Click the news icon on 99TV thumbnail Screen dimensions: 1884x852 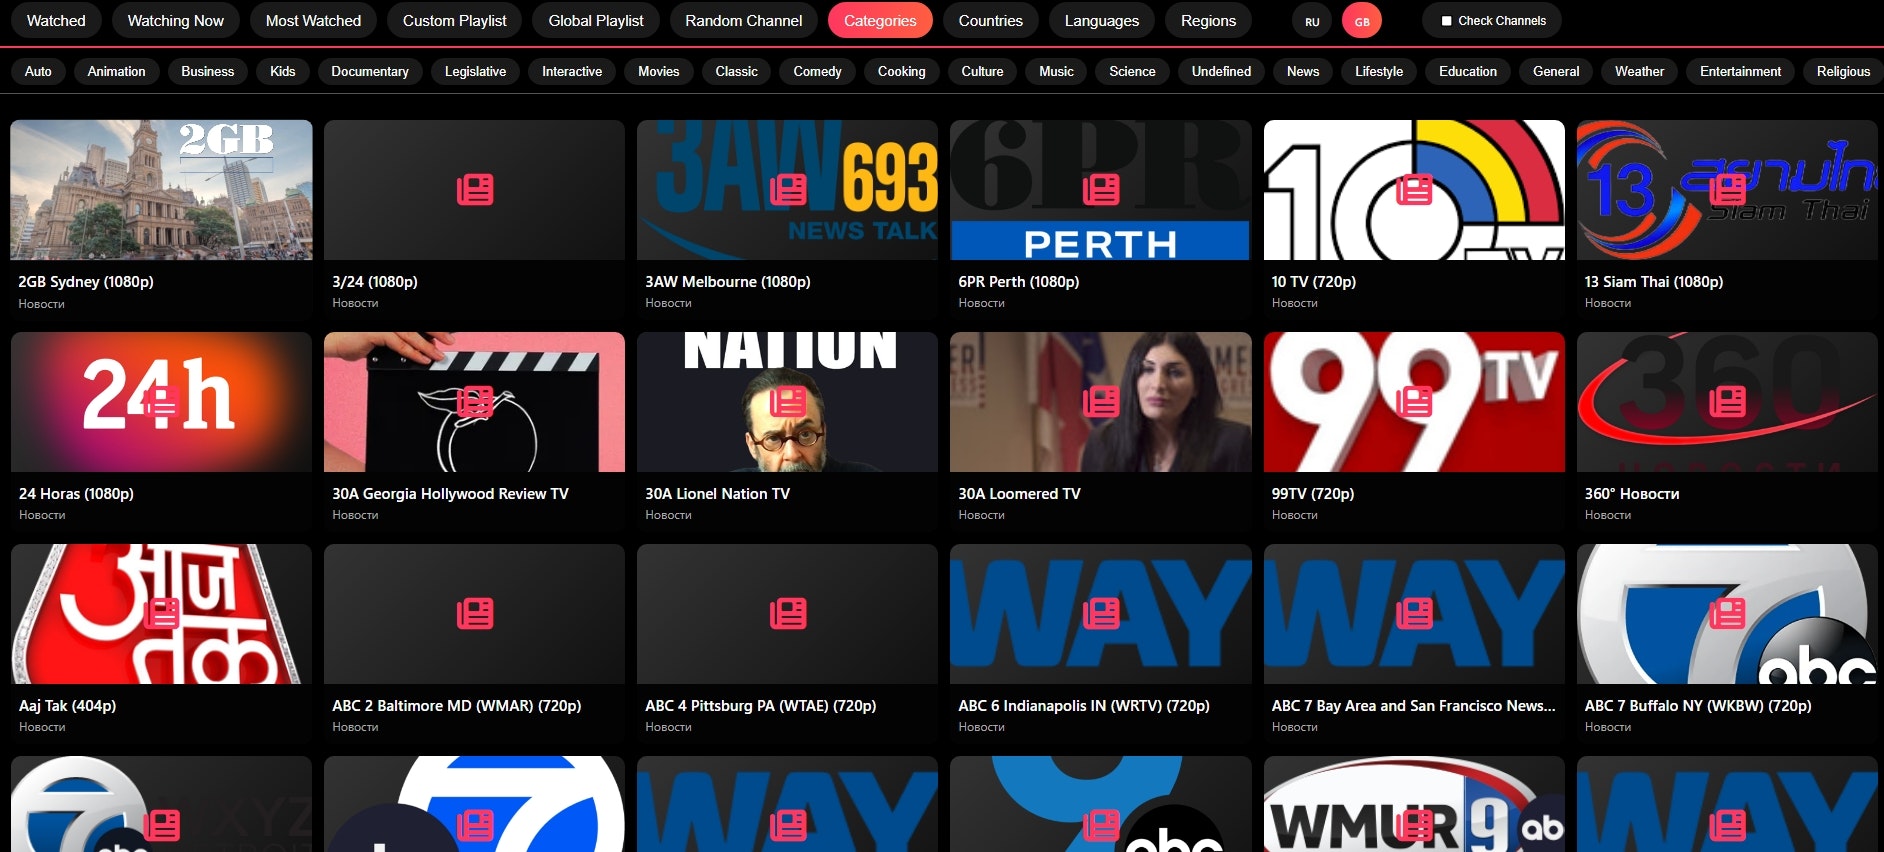[x=1414, y=401]
